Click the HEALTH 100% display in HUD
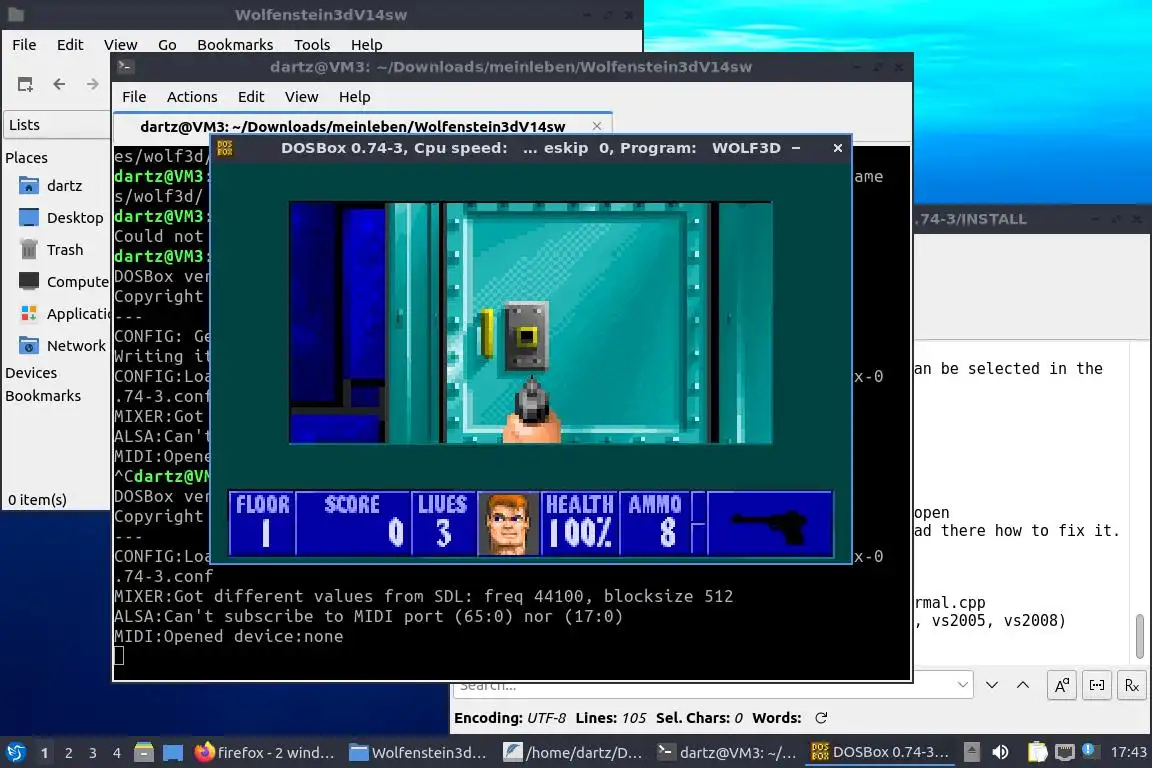 click(x=578, y=523)
